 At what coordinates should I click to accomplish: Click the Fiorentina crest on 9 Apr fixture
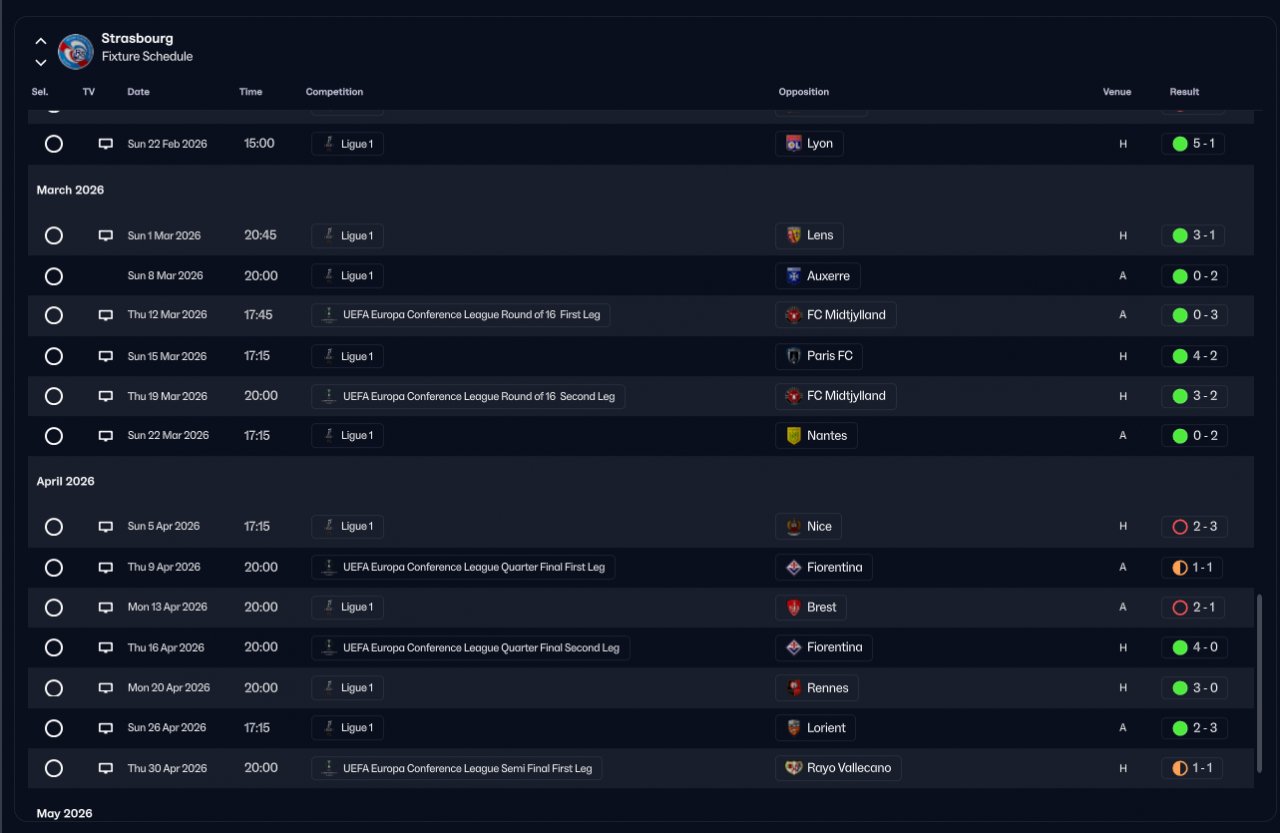(x=794, y=568)
